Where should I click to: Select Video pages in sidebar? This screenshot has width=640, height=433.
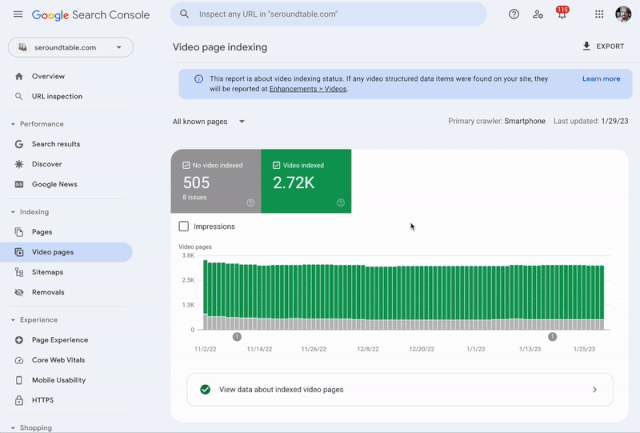(x=66, y=252)
